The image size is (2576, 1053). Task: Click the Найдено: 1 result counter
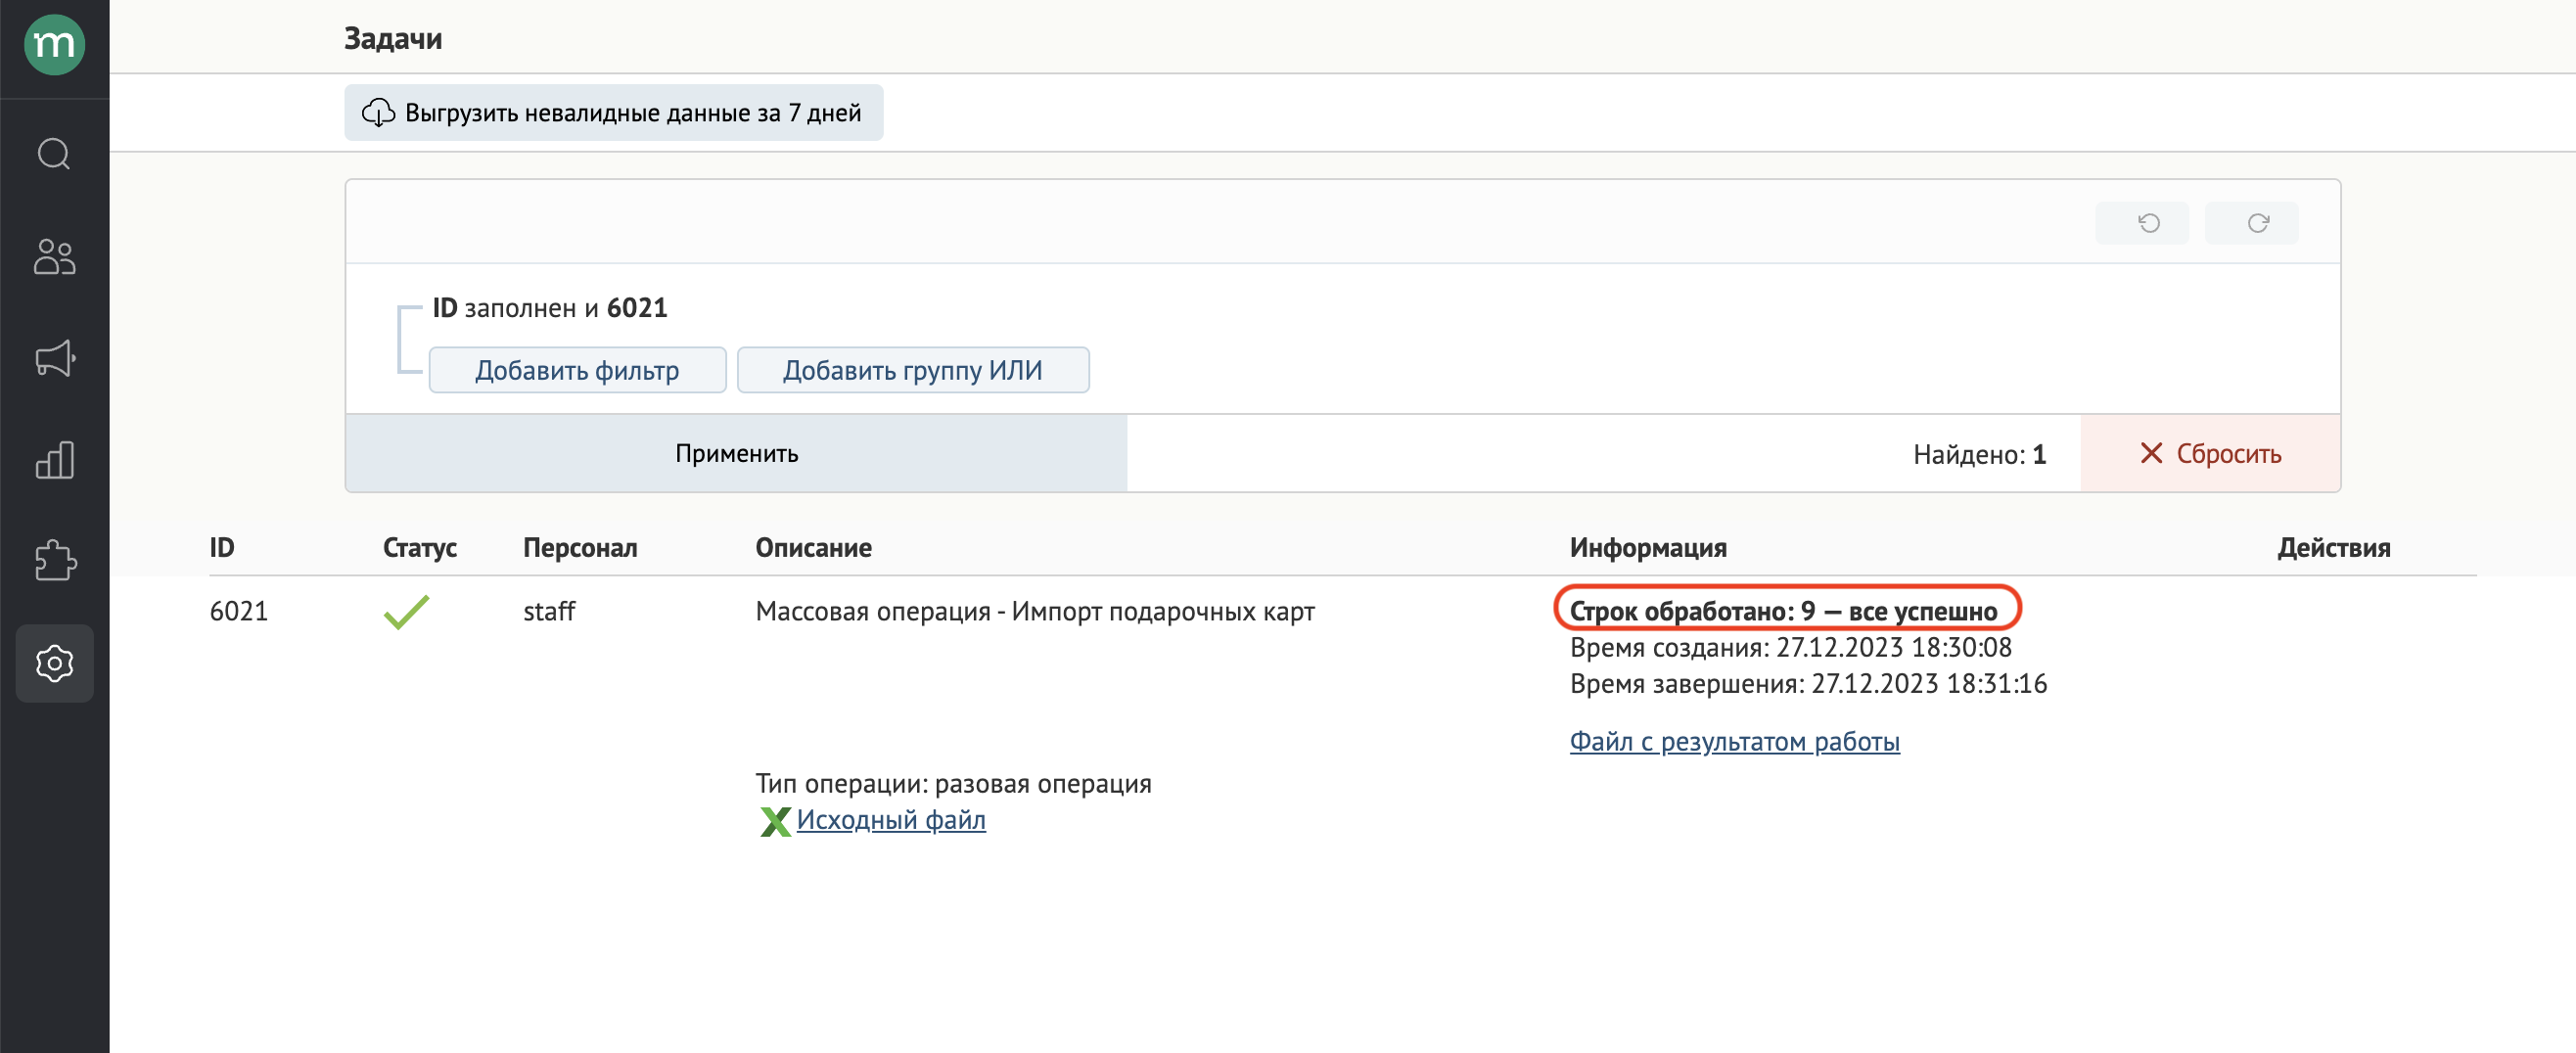1979,454
